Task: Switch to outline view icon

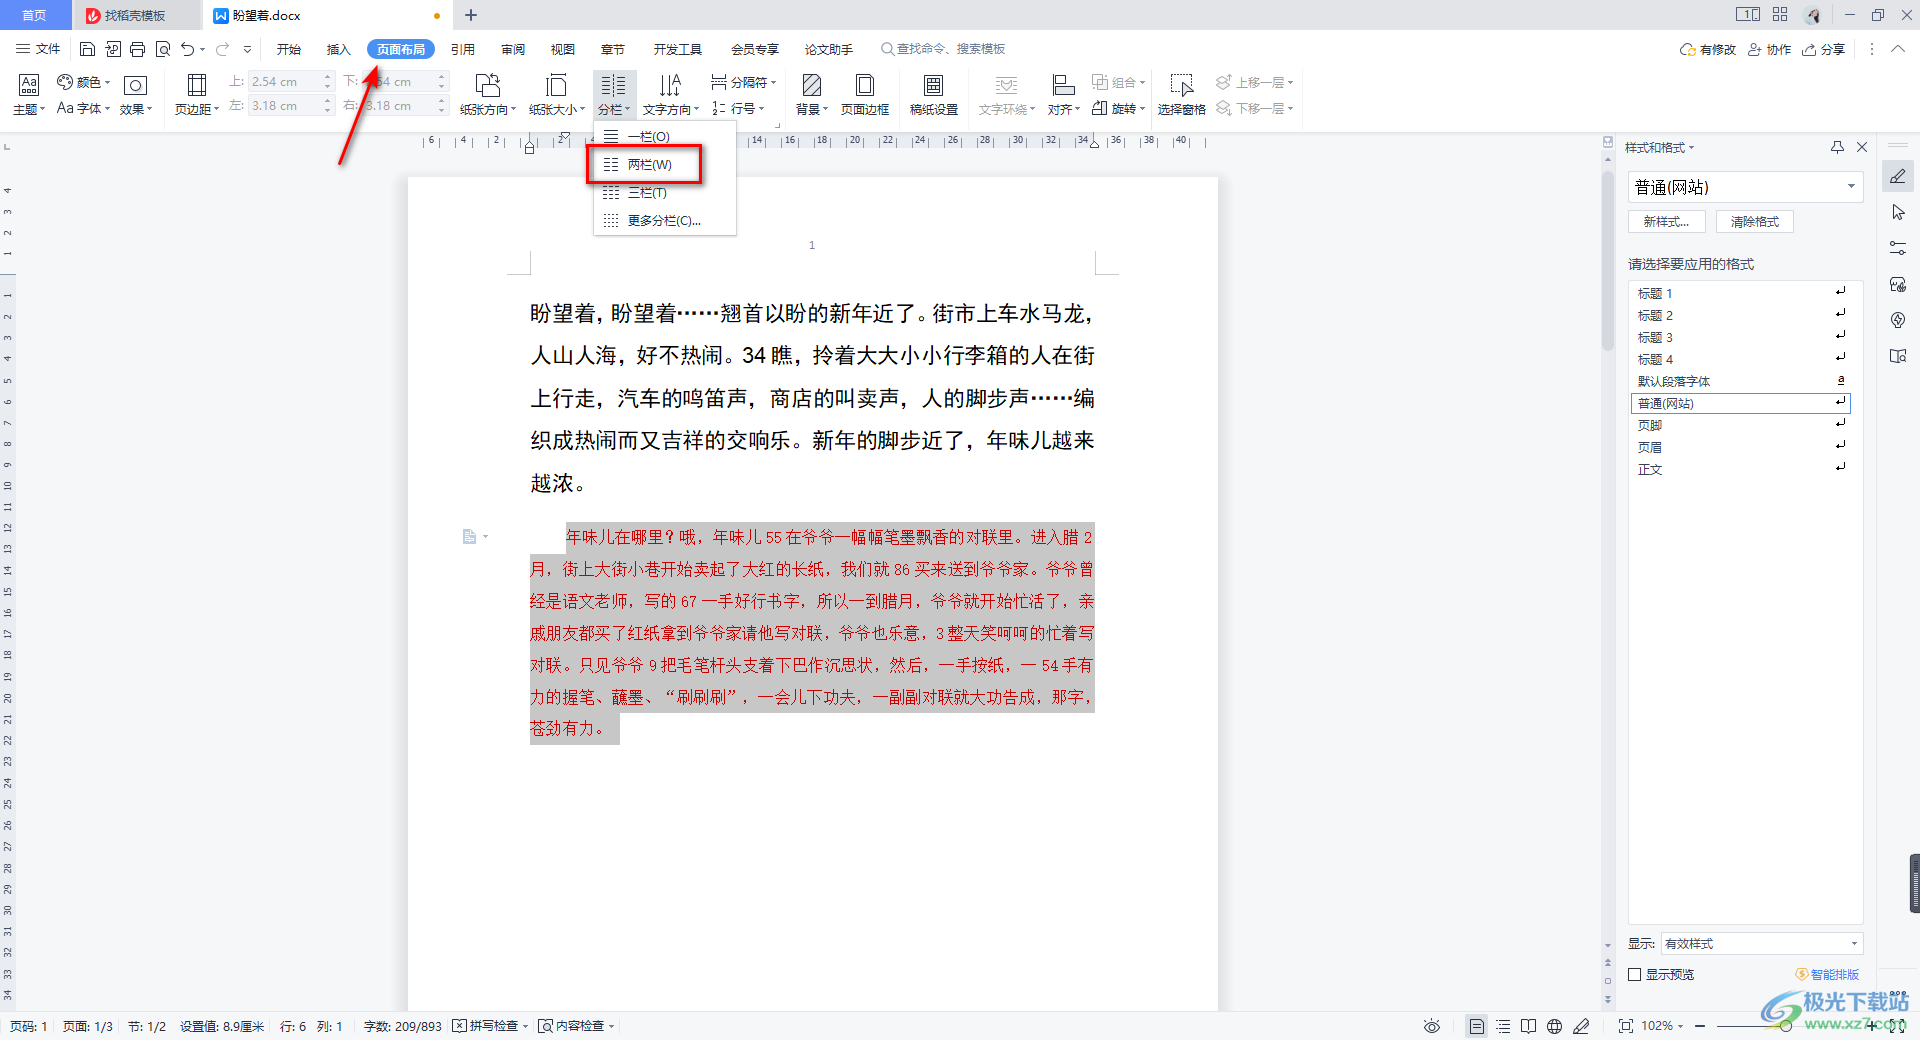Action: point(1503,1026)
